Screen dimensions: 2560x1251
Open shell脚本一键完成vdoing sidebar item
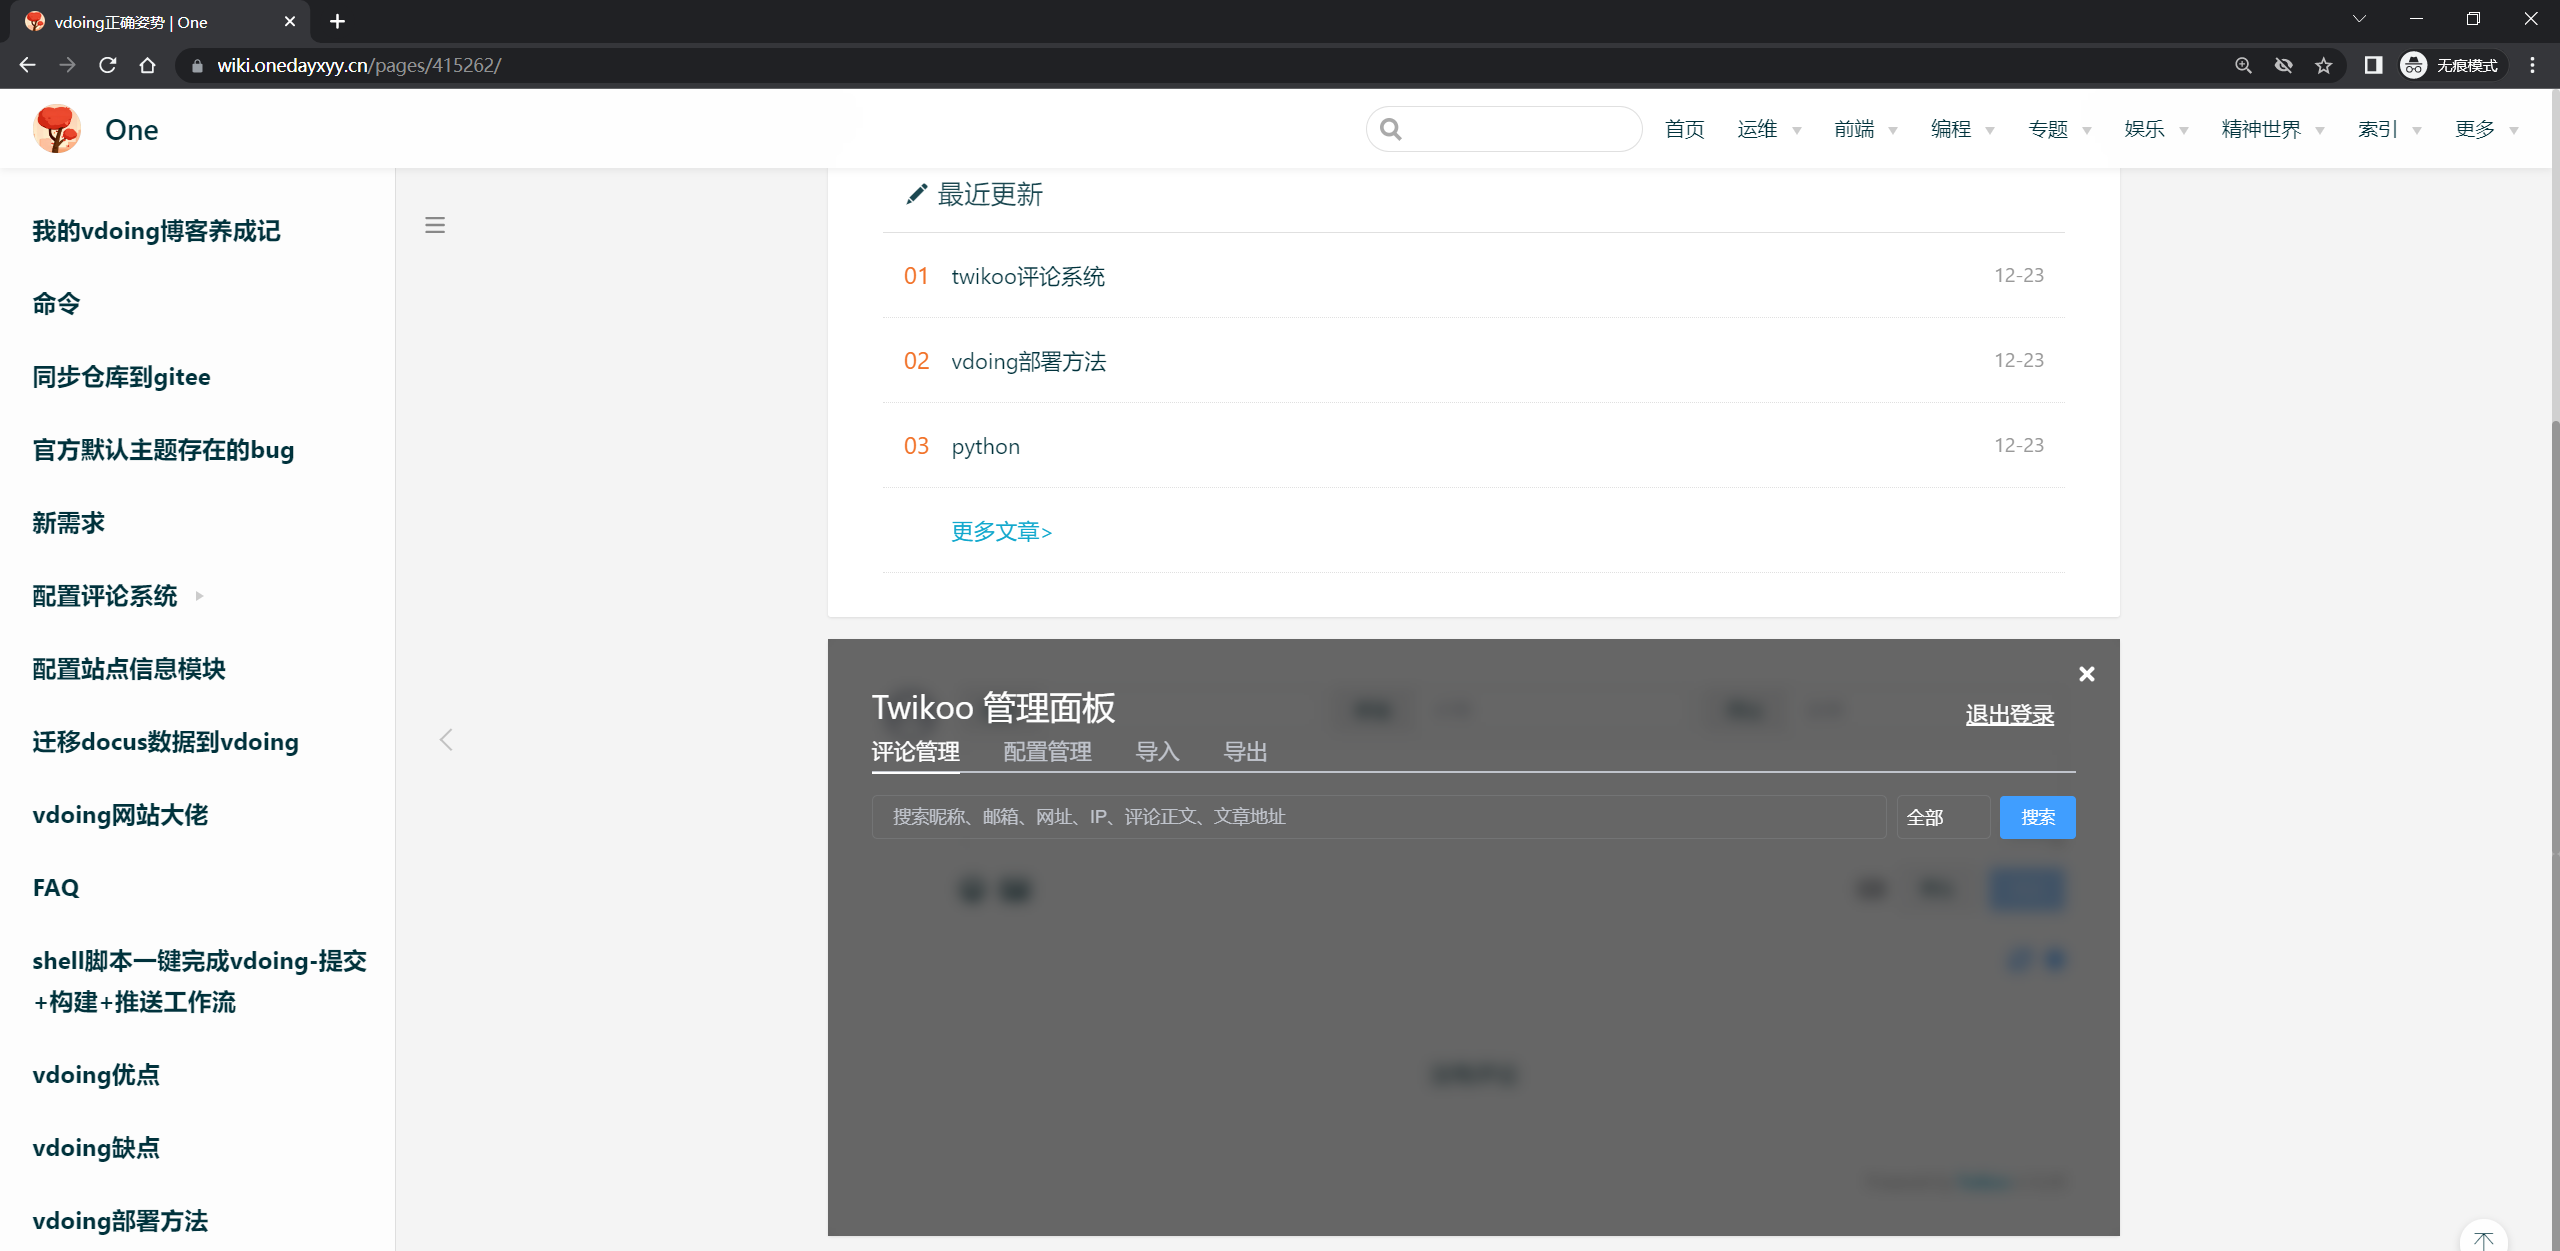[x=199, y=981]
